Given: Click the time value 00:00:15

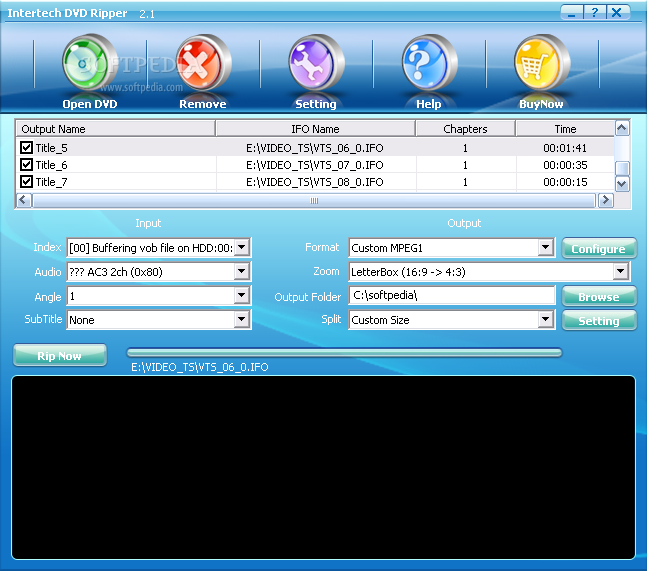Looking at the screenshot, I should click(x=565, y=182).
